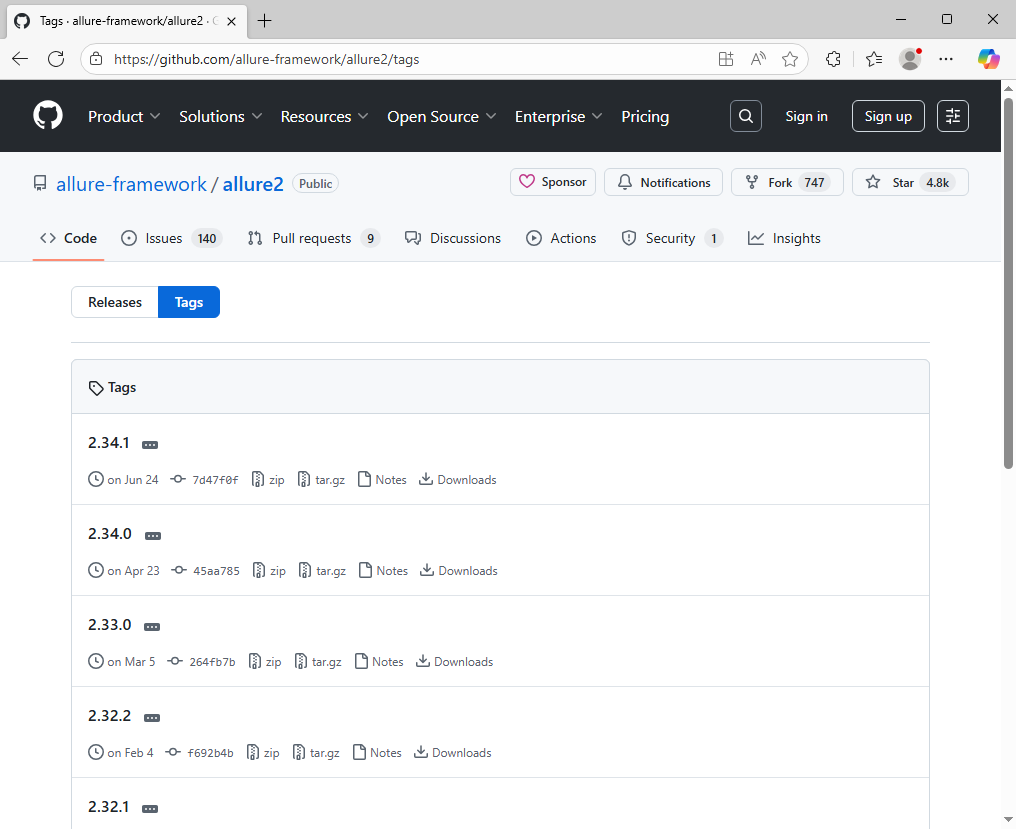This screenshot has width=1016, height=829.
Task: Click the Sign up button
Action: [888, 116]
